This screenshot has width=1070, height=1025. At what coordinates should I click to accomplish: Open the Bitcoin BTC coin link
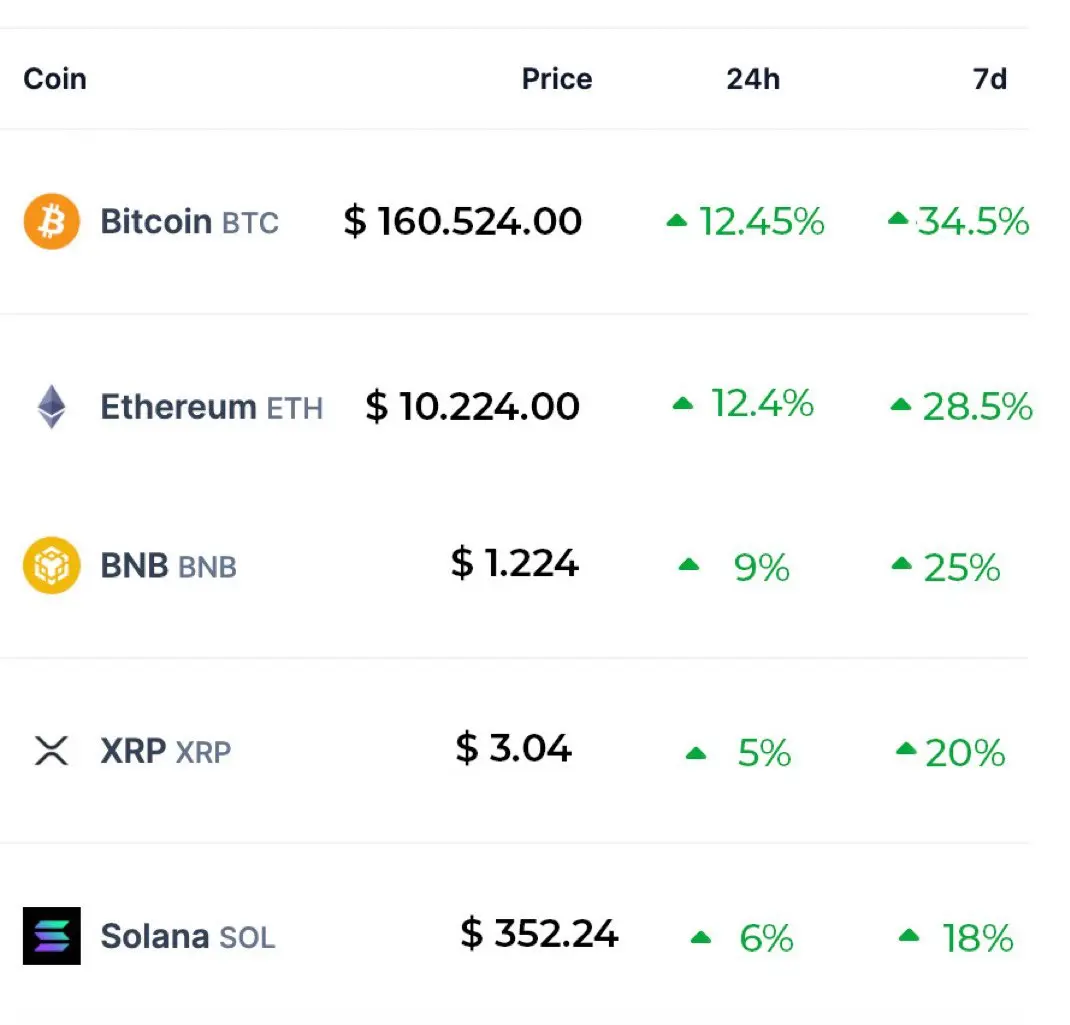point(189,221)
